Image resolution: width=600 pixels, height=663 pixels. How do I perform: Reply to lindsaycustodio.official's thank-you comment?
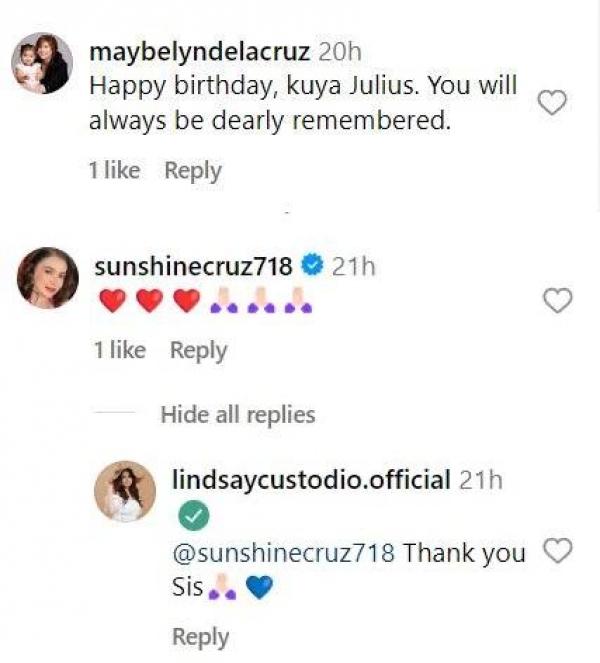pos(200,636)
